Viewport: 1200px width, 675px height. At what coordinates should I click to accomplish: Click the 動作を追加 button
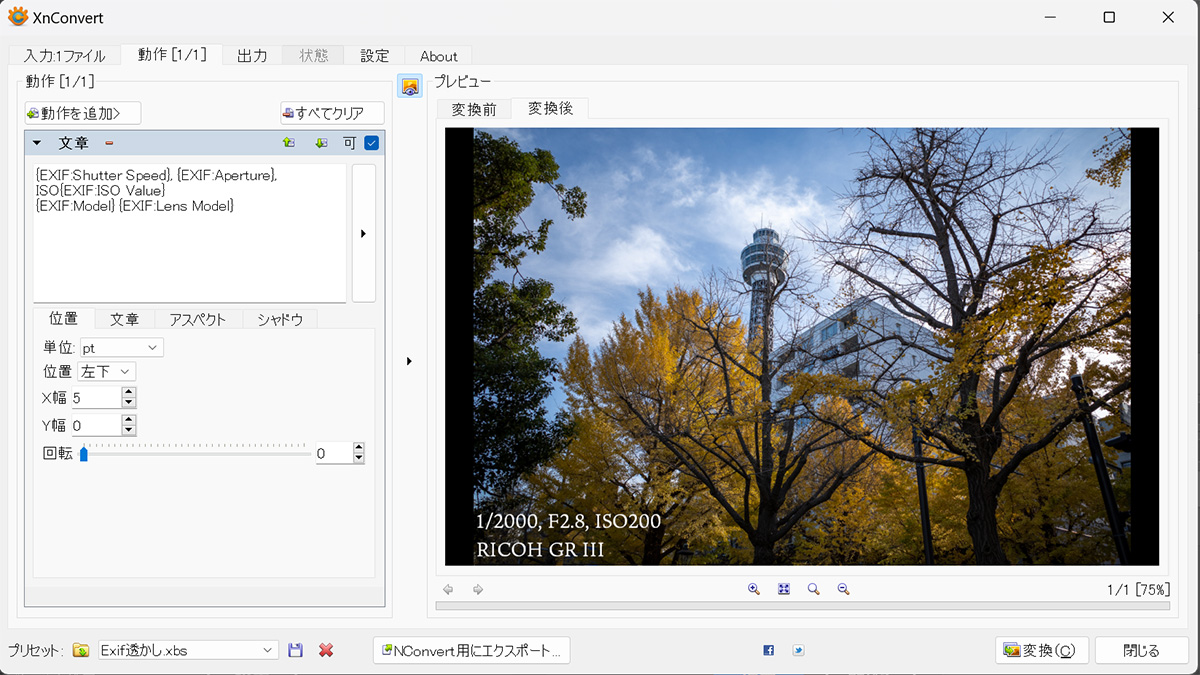82,113
